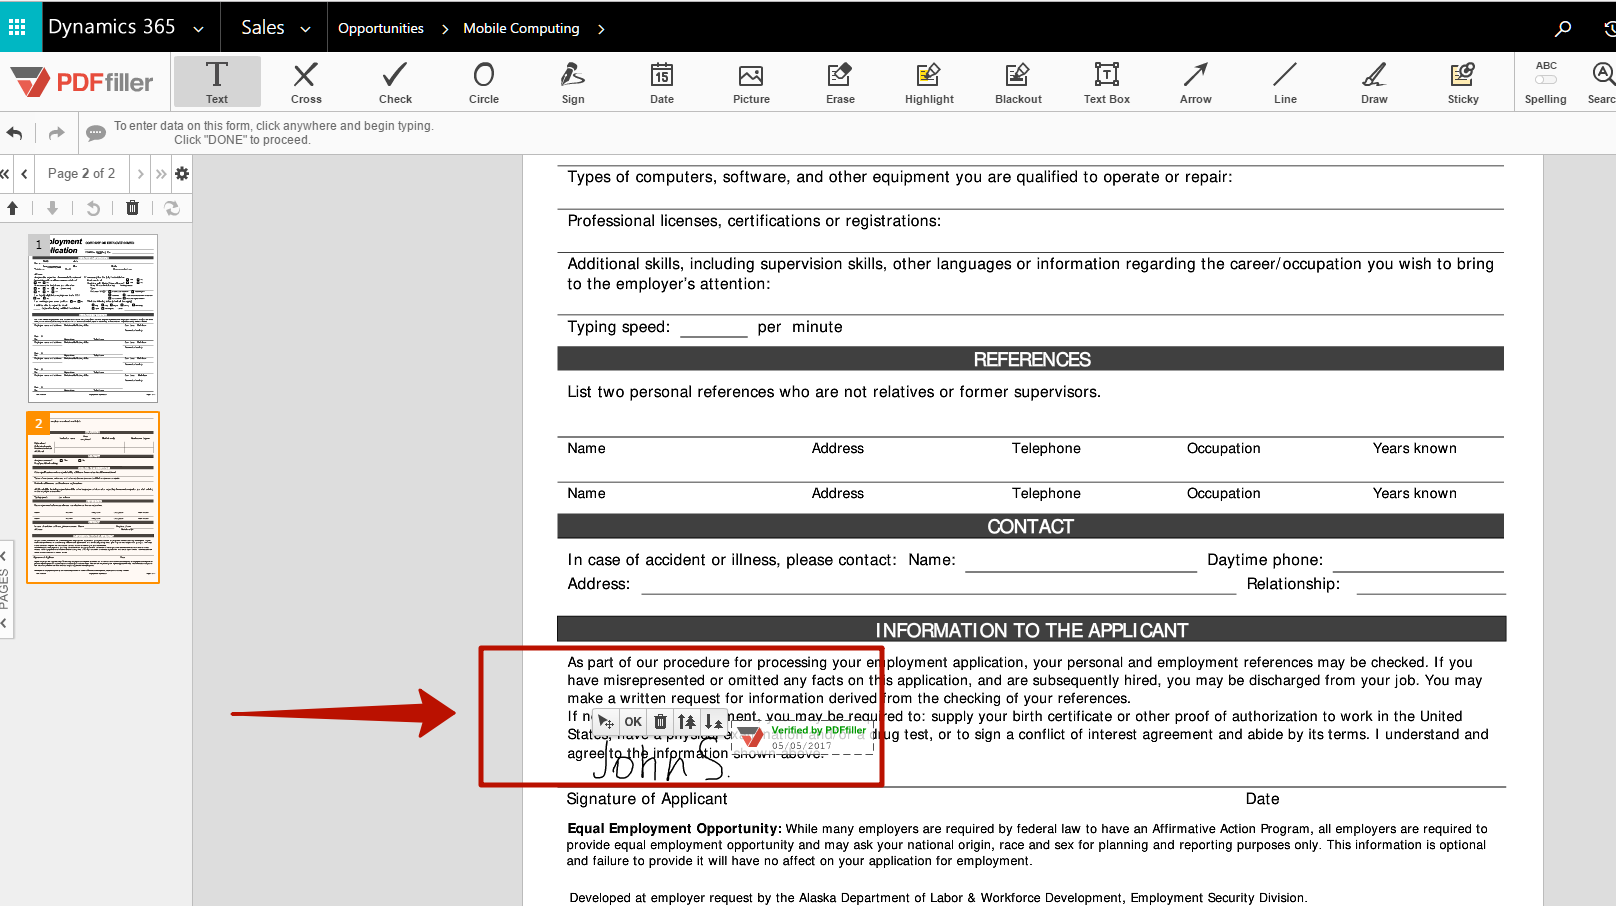Viewport: 1616px width, 906px height.
Task: Click the "Signature of Applicant" label
Action: pyautogui.click(x=647, y=799)
